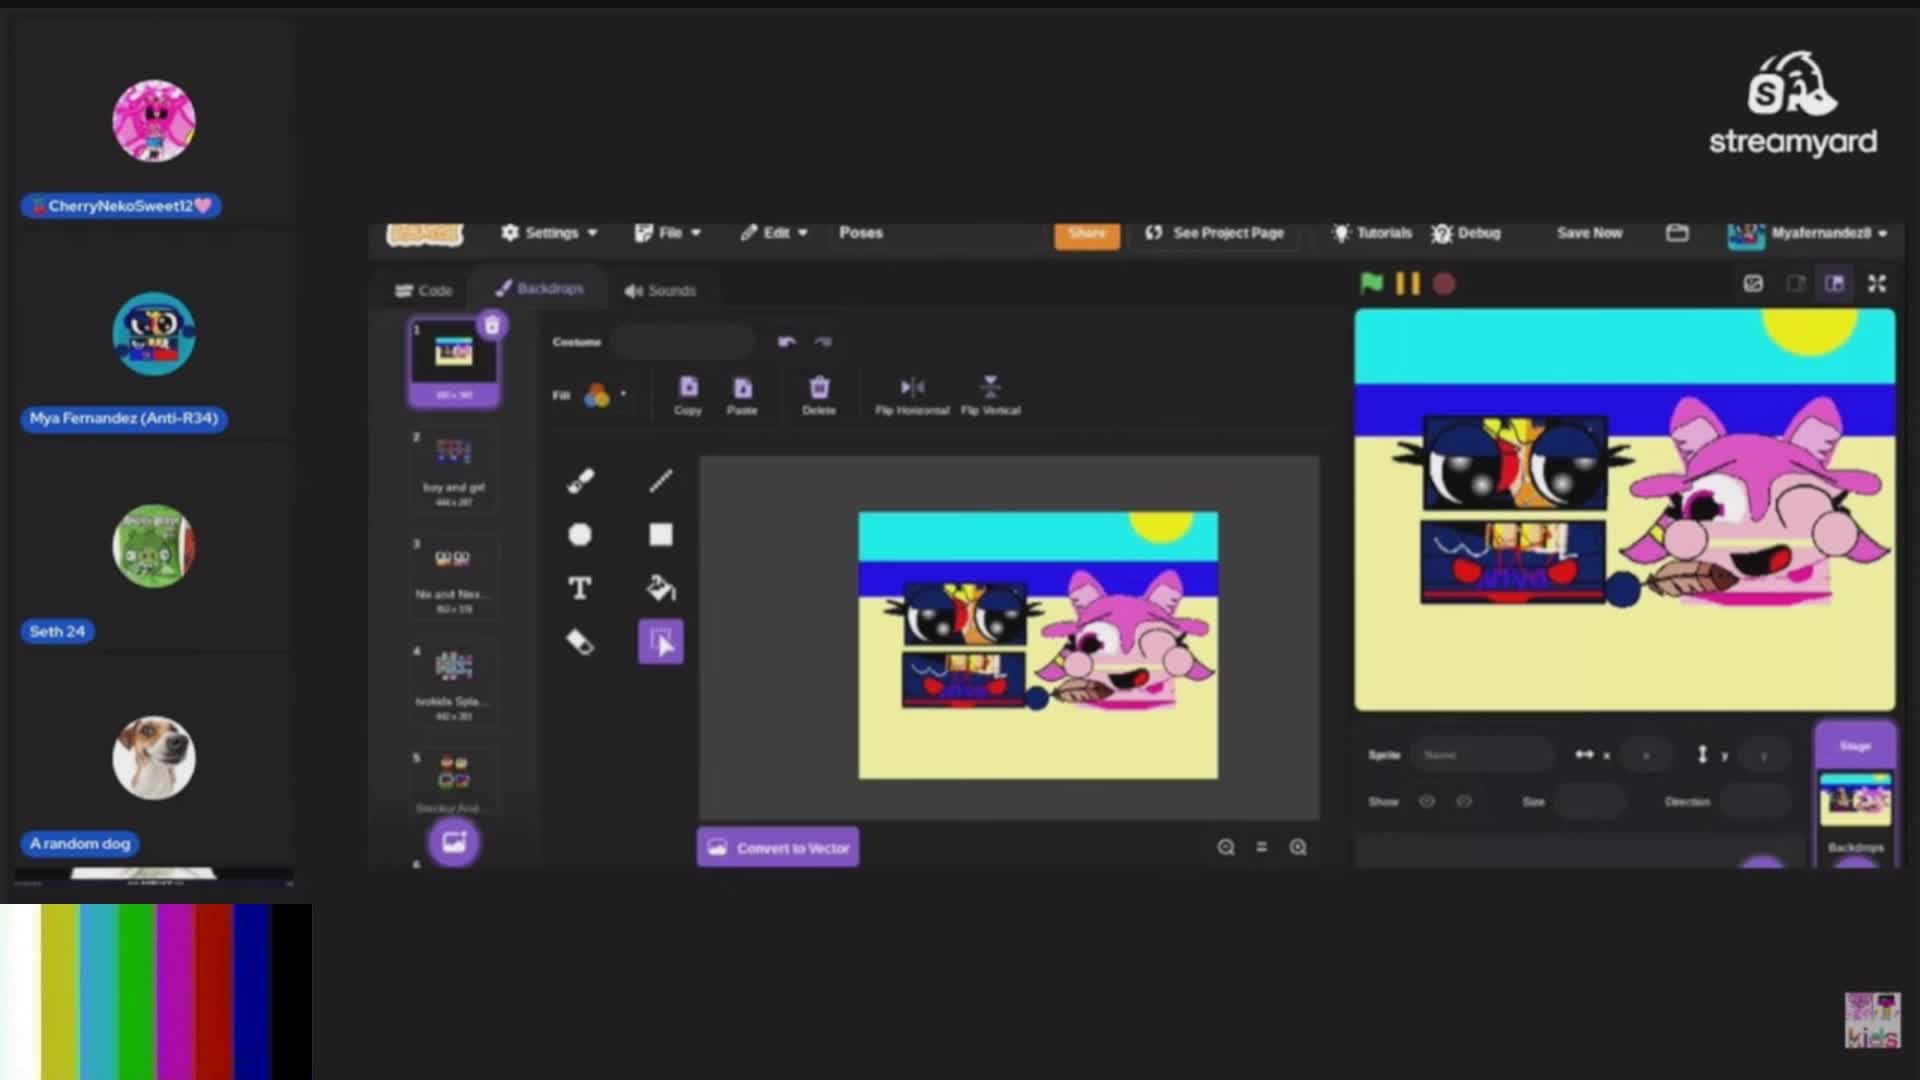Image resolution: width=1920 pixels, height=1080 pixels.
Task: Show the sprite using eye icon
Action: 1427,802
